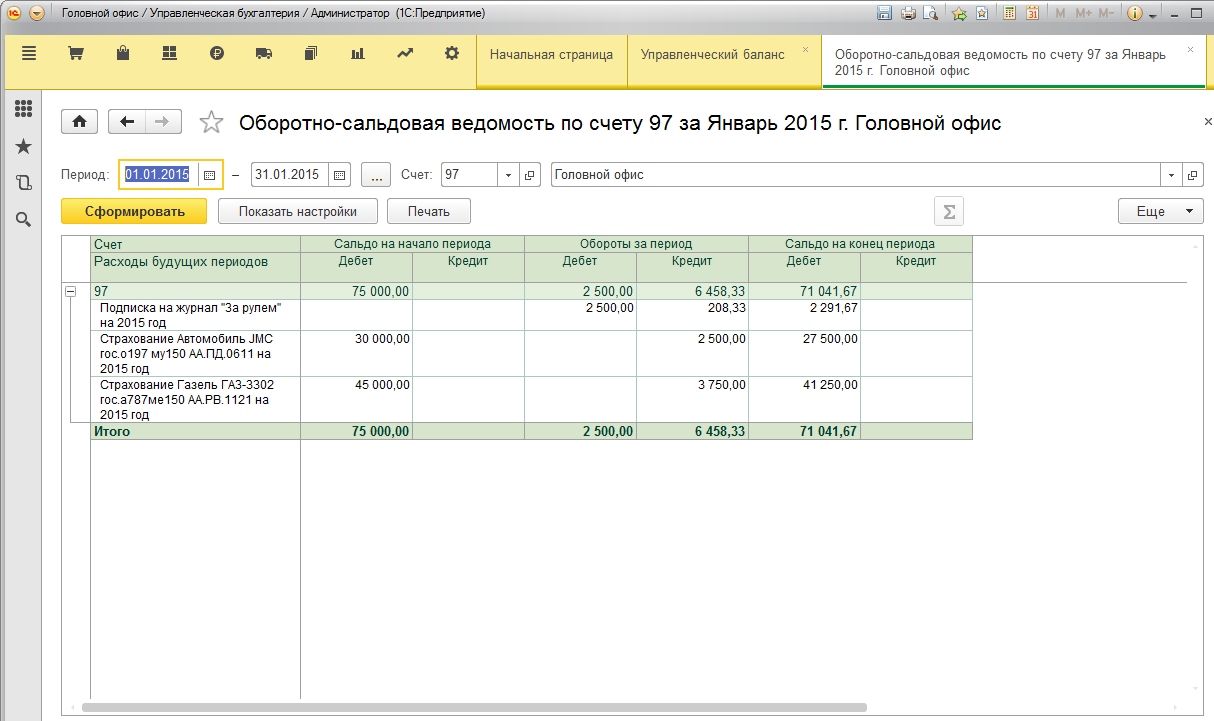Image resolution: width=1214 pixels, height=721 pixels.
Task: Click the Сформировать button
Action: pos(135,211)
